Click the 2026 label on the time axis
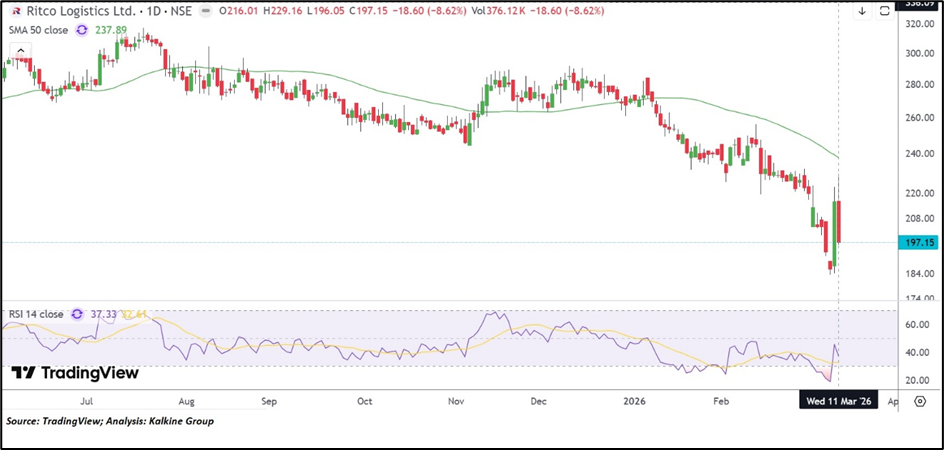 coord(634,400)
